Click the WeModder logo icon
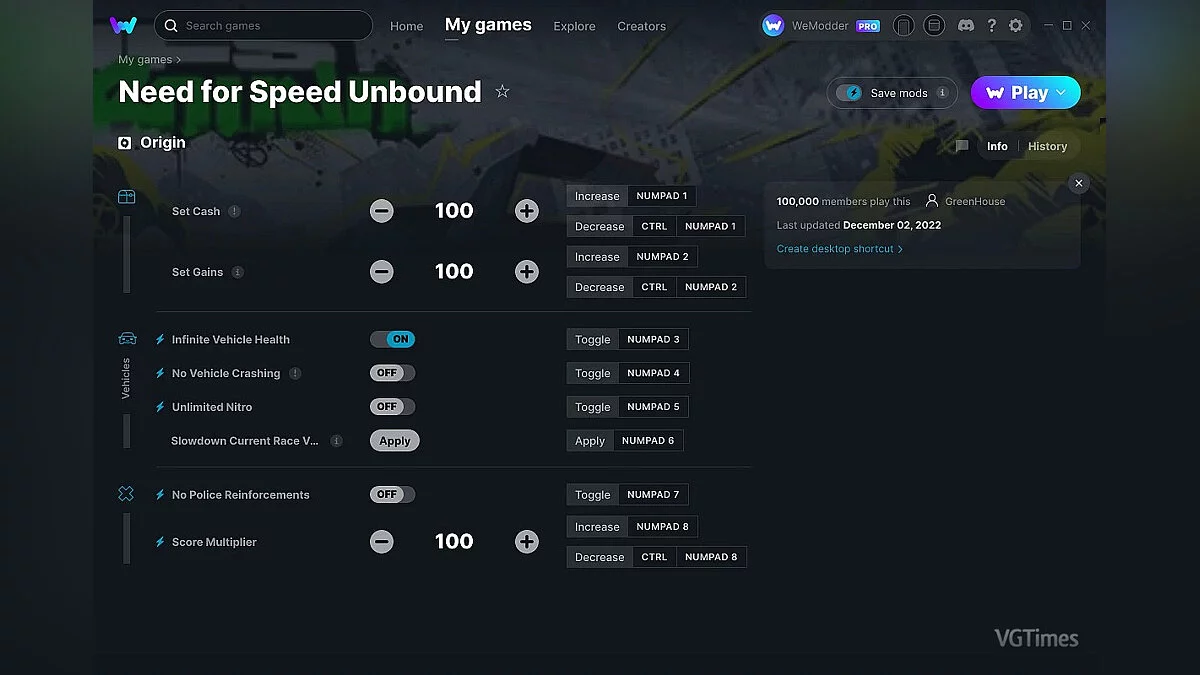Image resolution: width=1200 pixels, height=675 pixels. click(773, 25)
